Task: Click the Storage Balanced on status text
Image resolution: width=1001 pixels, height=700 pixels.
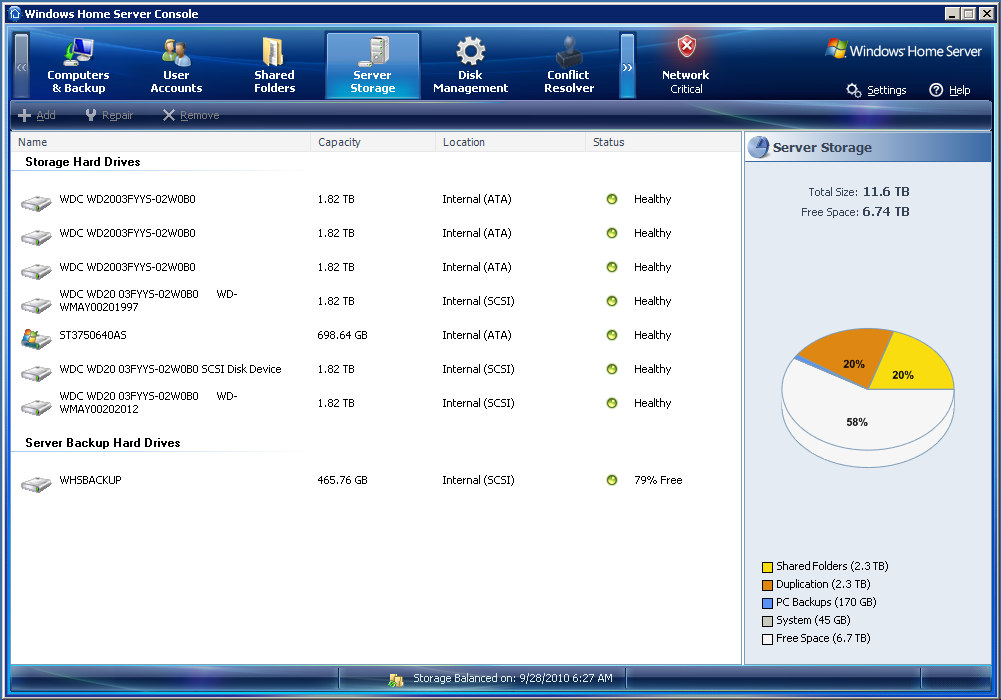Action: [x=513, y=678]
